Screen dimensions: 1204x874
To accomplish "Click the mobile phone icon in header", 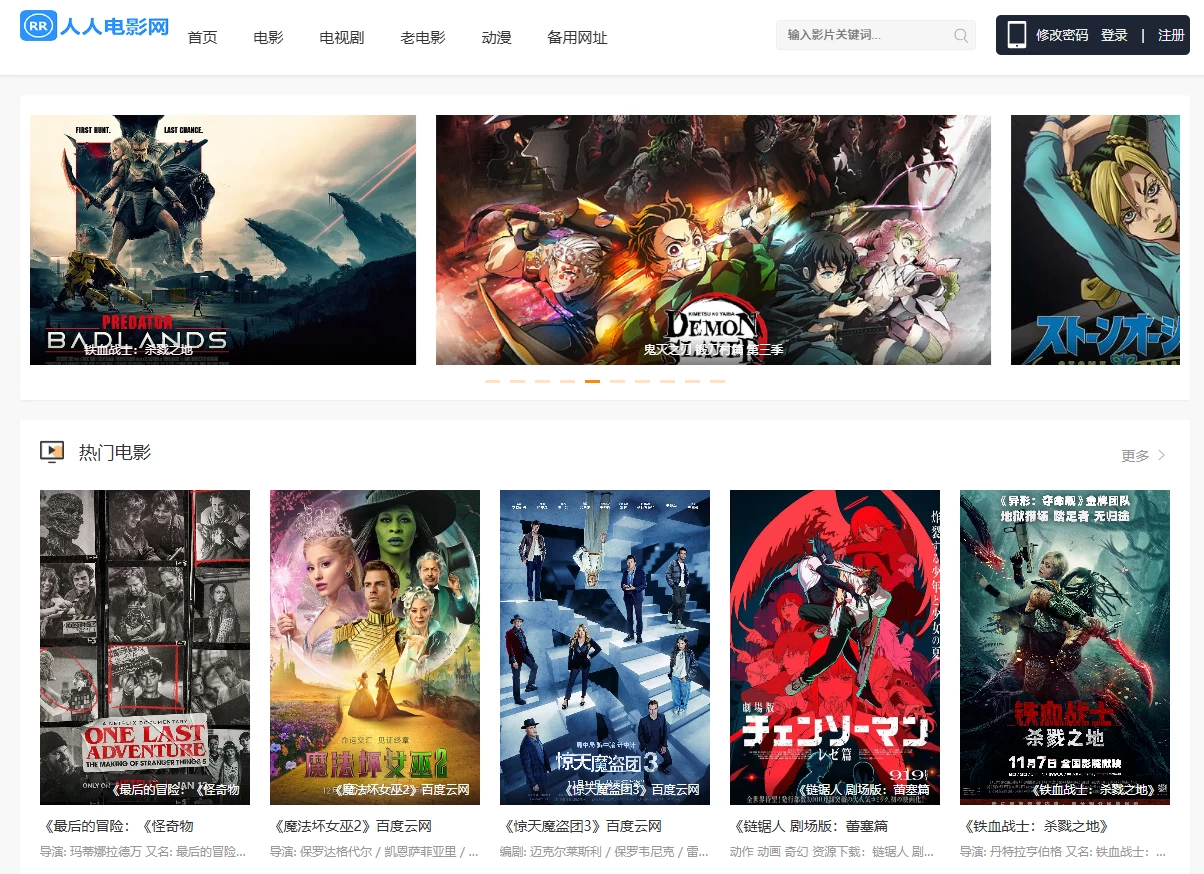I will point(1017,35).
